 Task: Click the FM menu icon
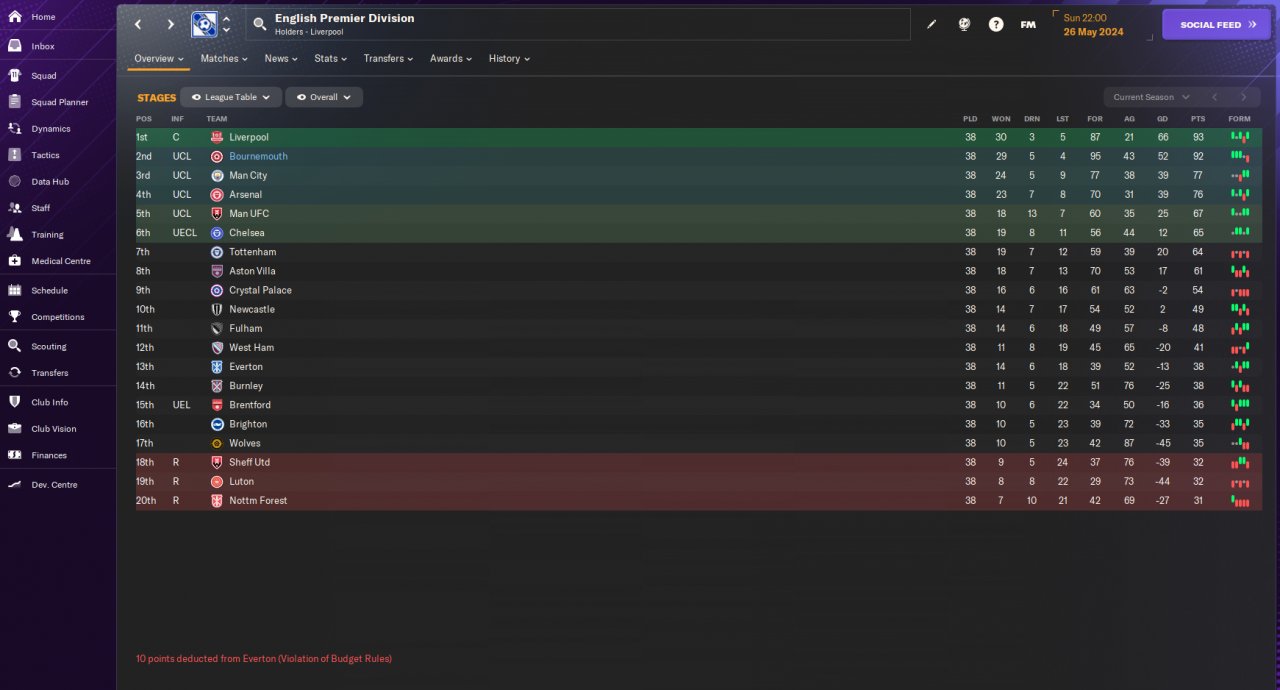click(1028, 24)
